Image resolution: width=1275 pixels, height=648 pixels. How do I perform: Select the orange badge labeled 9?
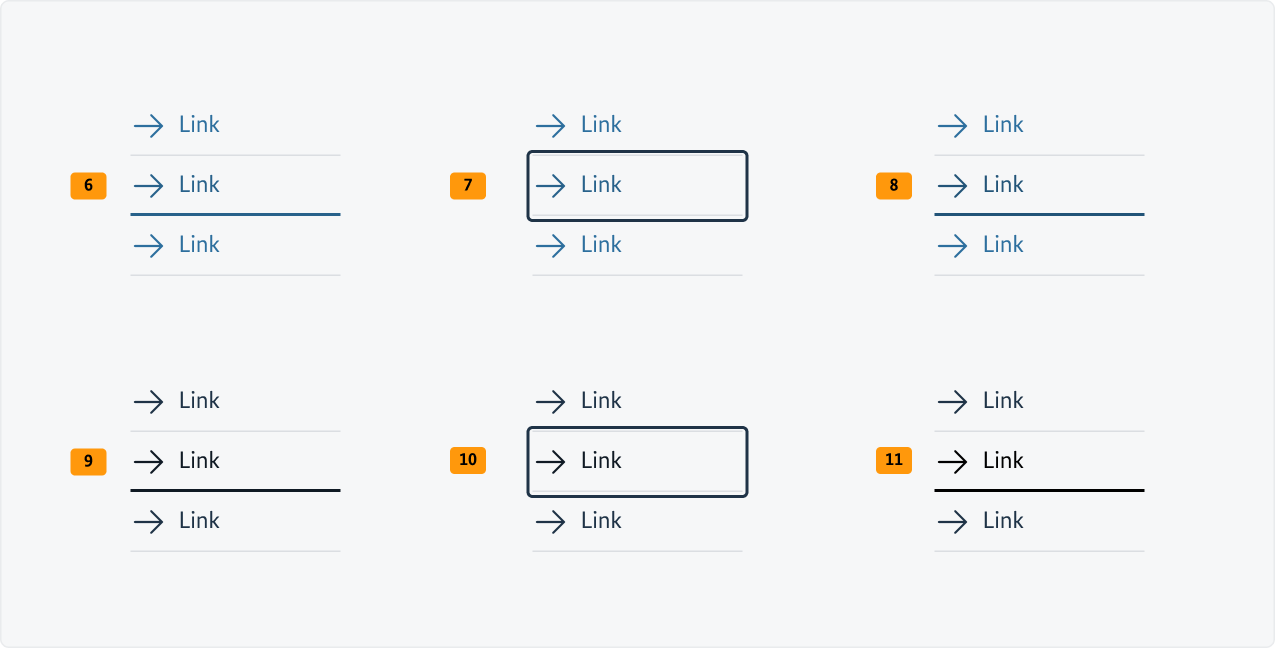88,461
